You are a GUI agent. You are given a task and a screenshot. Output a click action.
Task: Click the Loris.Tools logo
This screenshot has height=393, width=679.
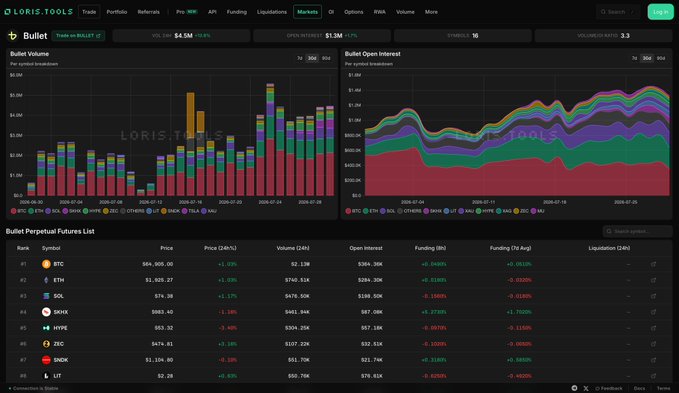[39, 12]
